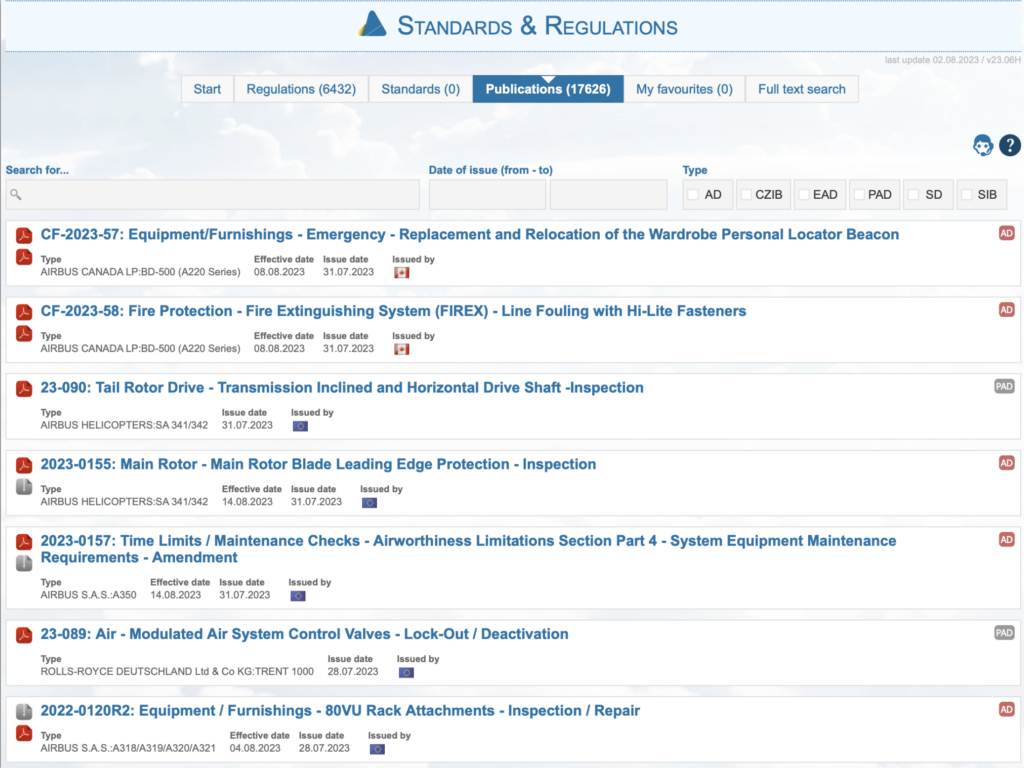Open CF-2023-57 Equipment/Furnishings publication link
This screenshot has width=1024, height=768.
pyautogui.click(x=470, y=234)
